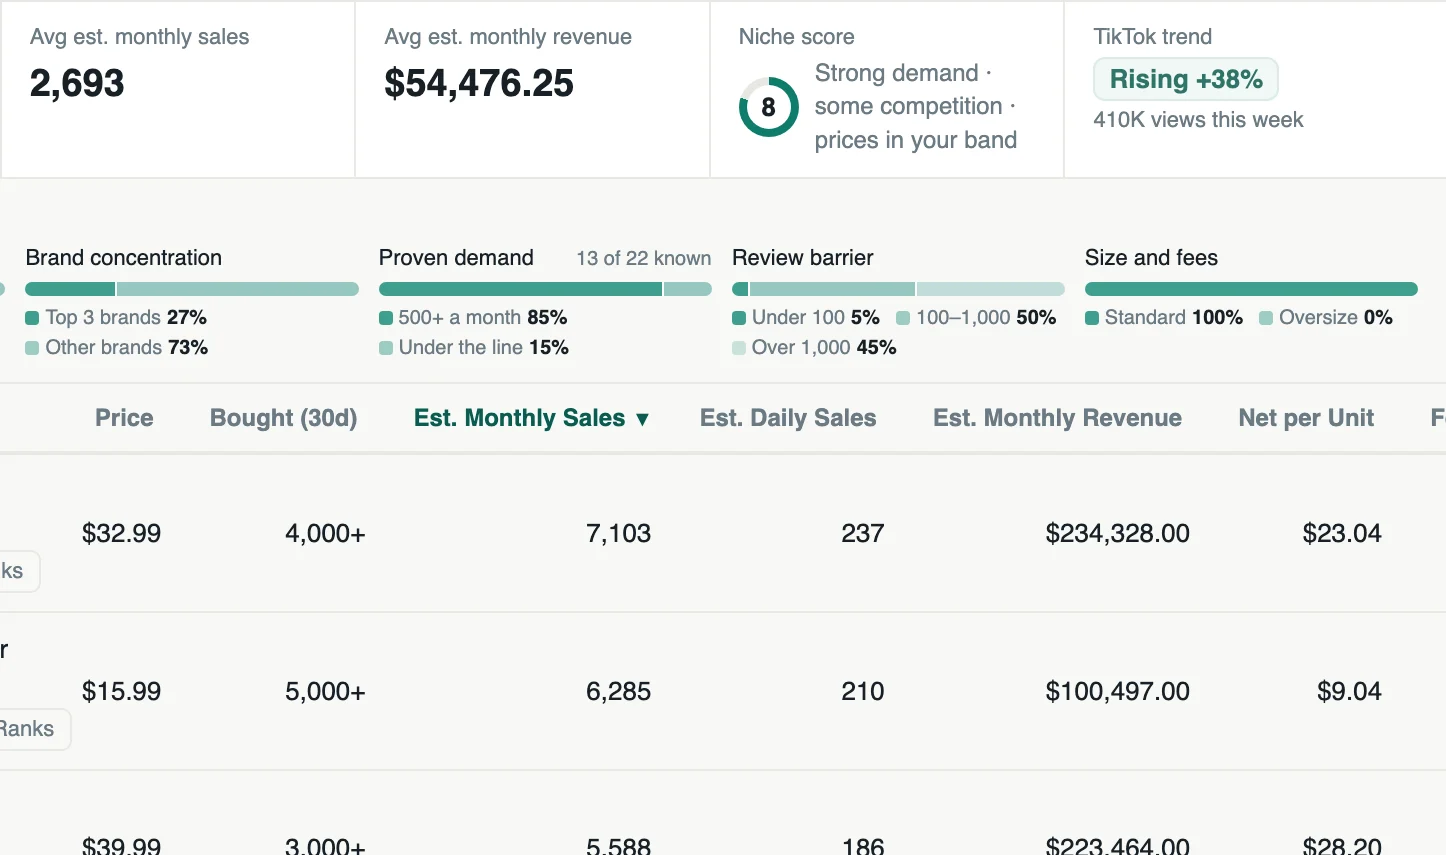Viewport: 1446px width, 855px height.
Task: Click the $15.99 price cell
Action: (121, 691)
